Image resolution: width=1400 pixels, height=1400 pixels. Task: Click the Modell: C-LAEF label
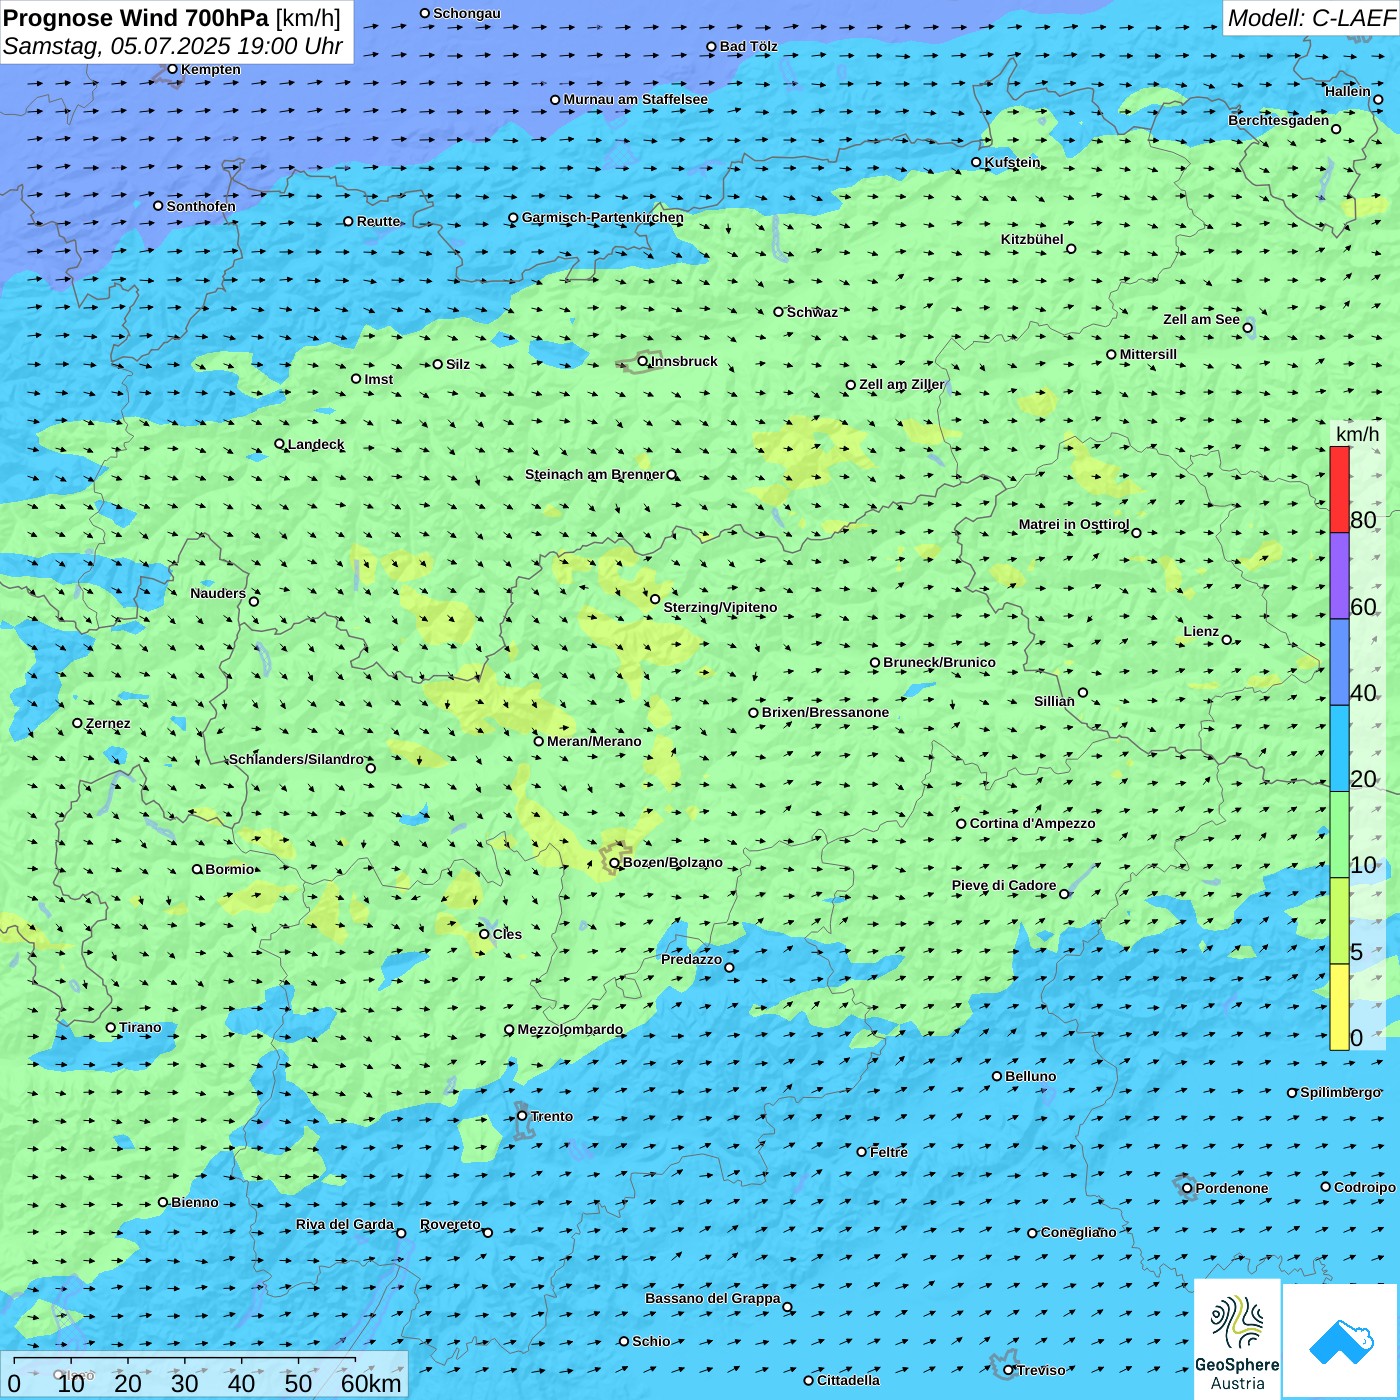(1311, 18)
